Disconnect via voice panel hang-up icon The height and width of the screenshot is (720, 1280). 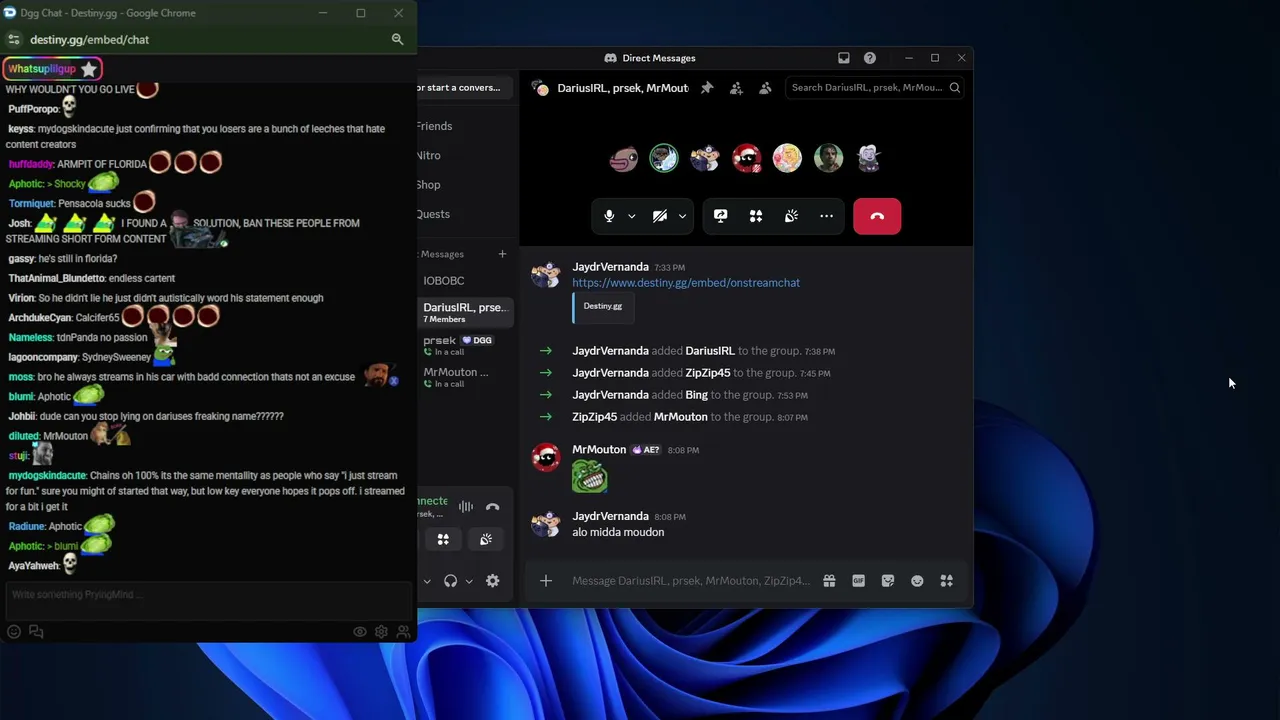coord(492,507)
